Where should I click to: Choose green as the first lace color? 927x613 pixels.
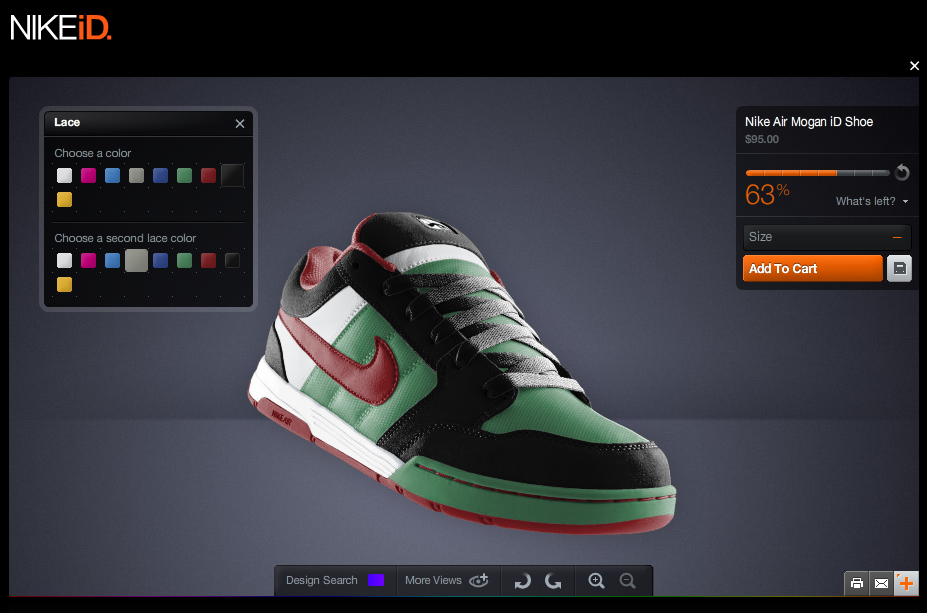click(184, 176)
